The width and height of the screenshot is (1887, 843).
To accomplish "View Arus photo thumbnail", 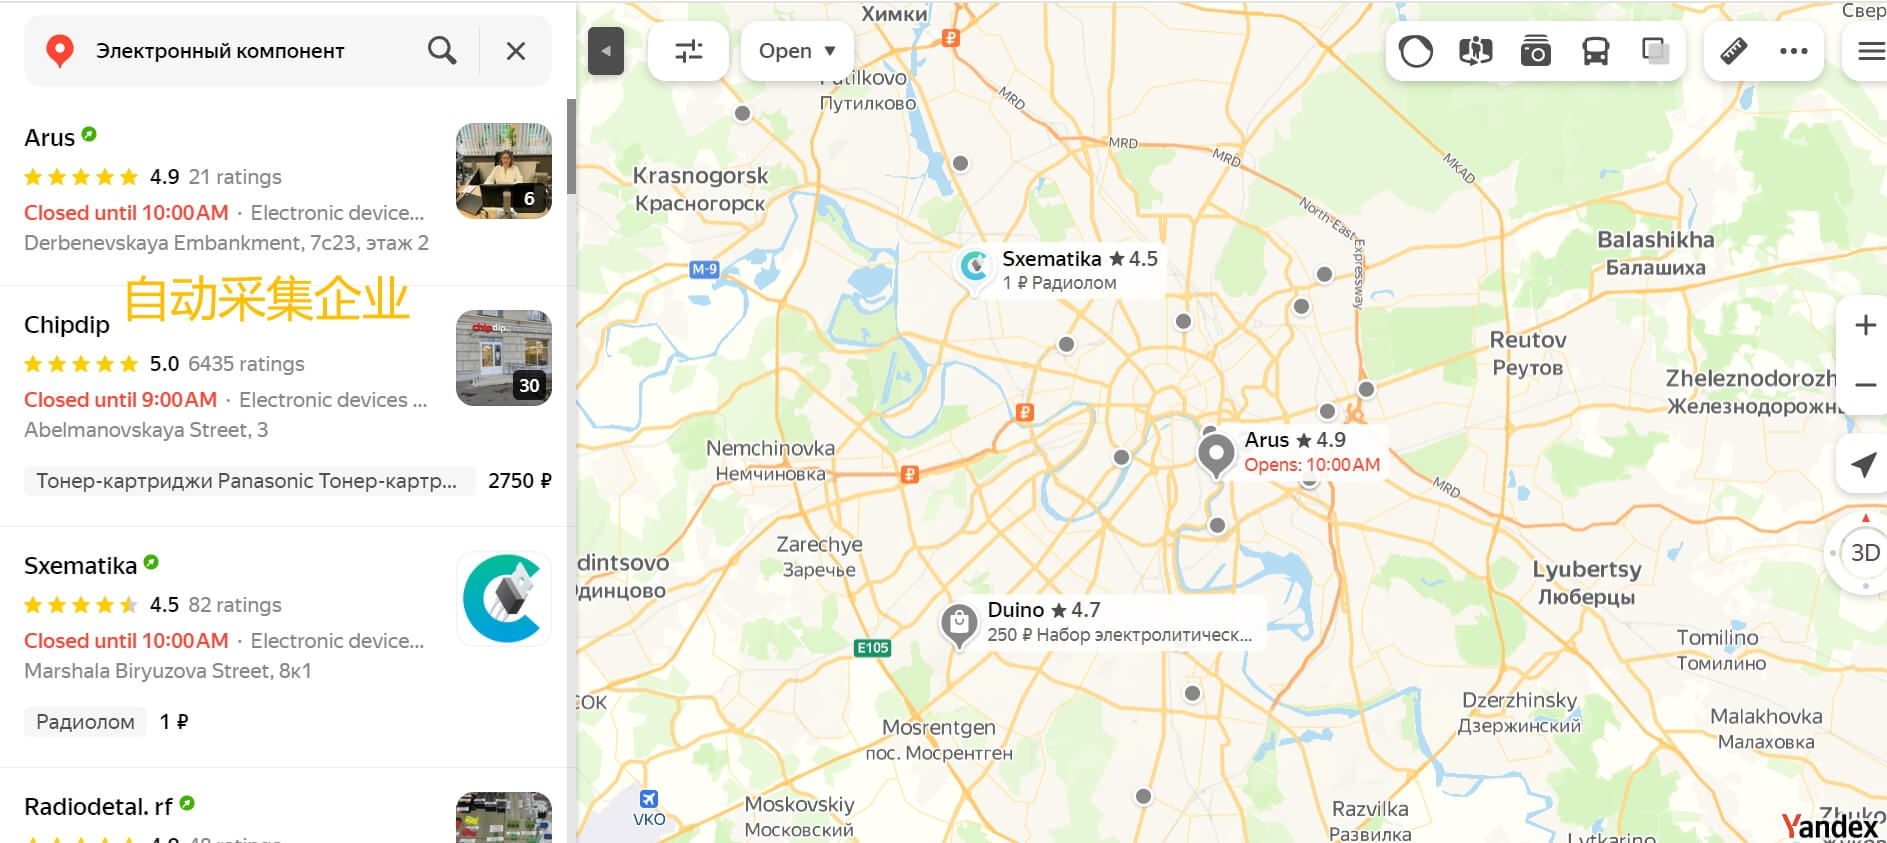I will (x=504, y=171).
